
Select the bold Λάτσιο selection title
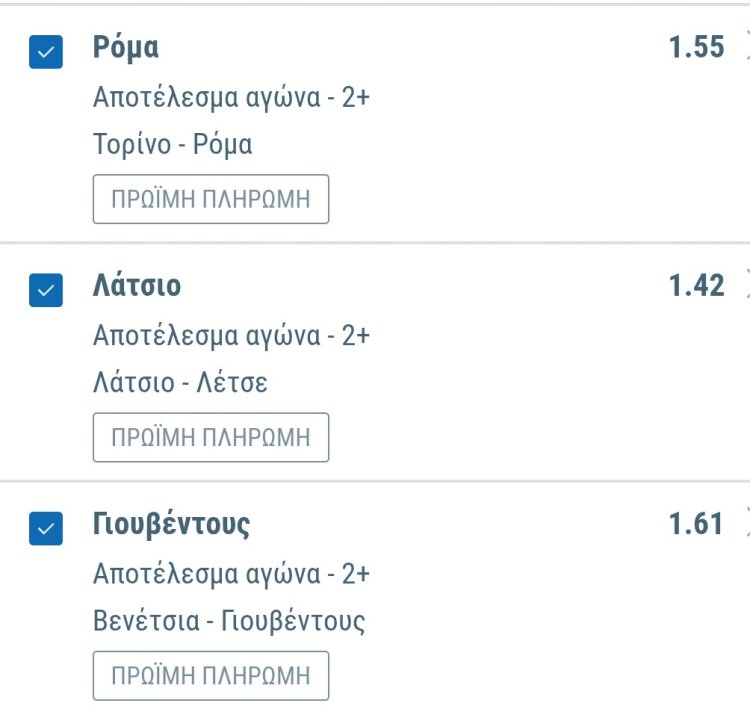[136, 286]
